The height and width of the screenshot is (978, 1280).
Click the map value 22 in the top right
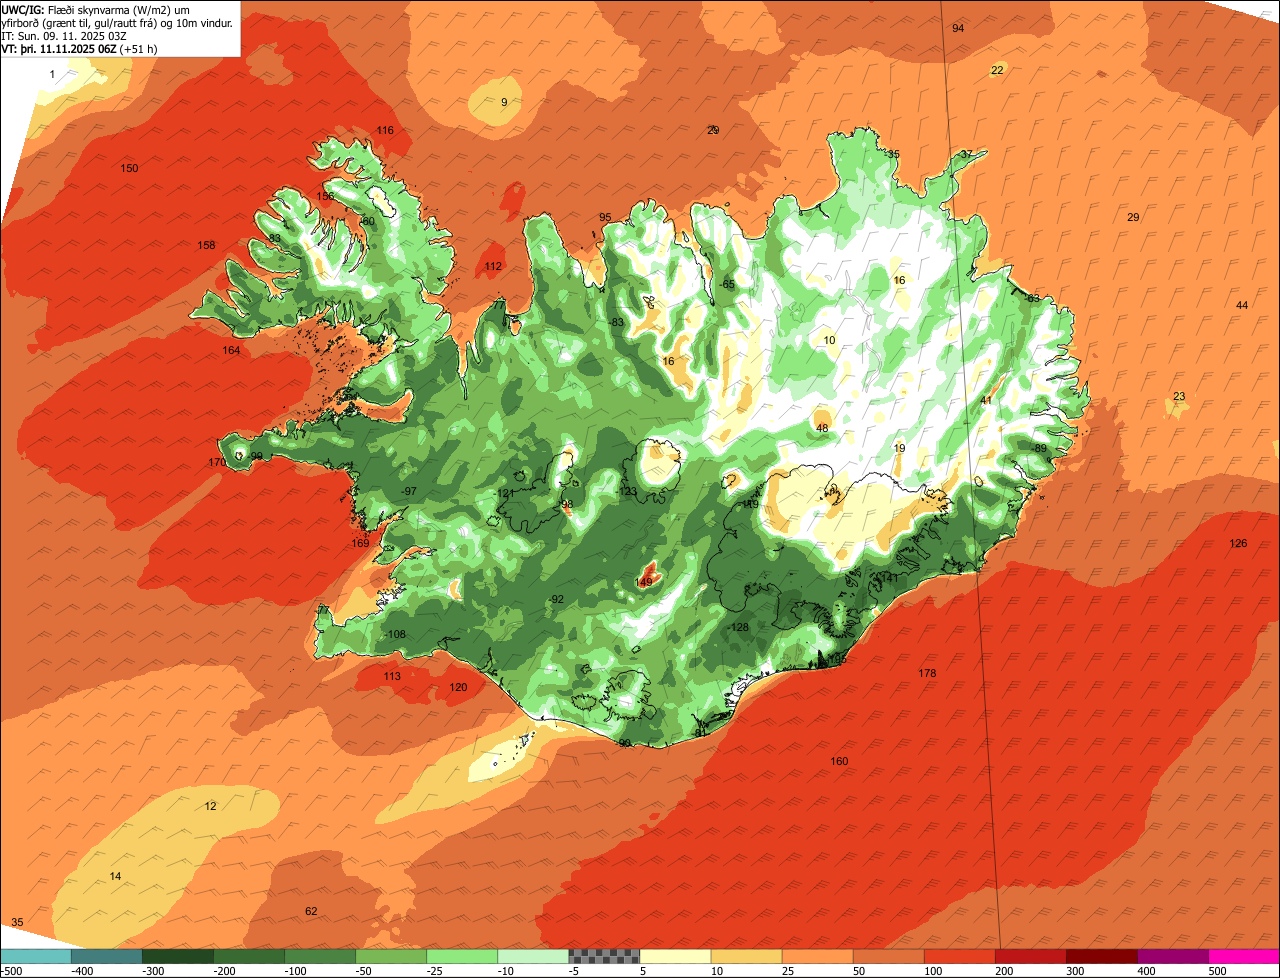pos(997,70)
